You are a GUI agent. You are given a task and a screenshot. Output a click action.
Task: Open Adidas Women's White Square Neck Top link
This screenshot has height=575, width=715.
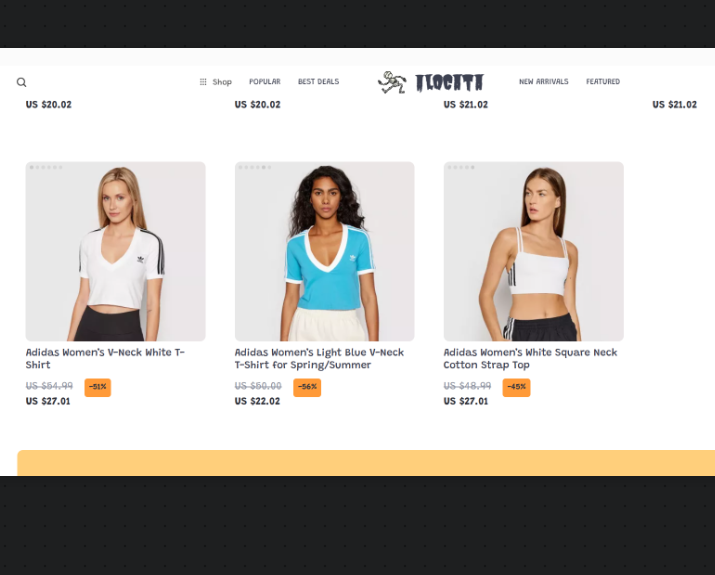[530, 358]
